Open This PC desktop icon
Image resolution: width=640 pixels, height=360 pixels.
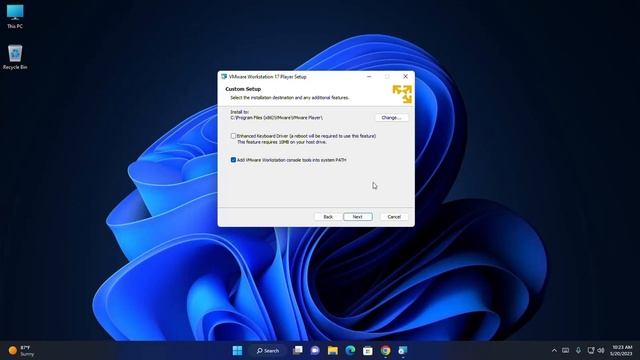pos(15,17)
